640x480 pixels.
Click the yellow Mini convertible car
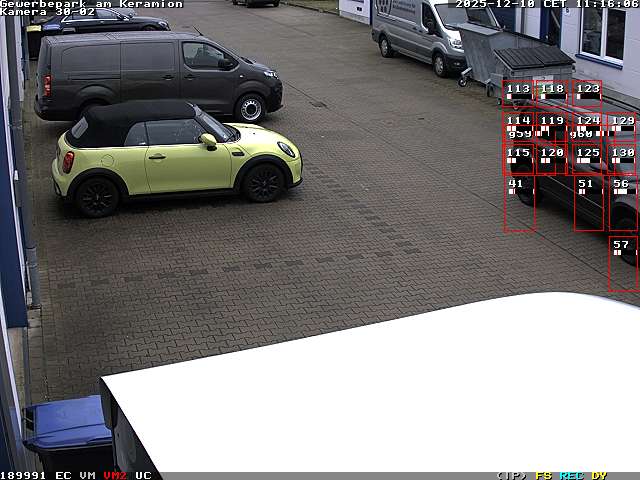(x=175, y=155)
